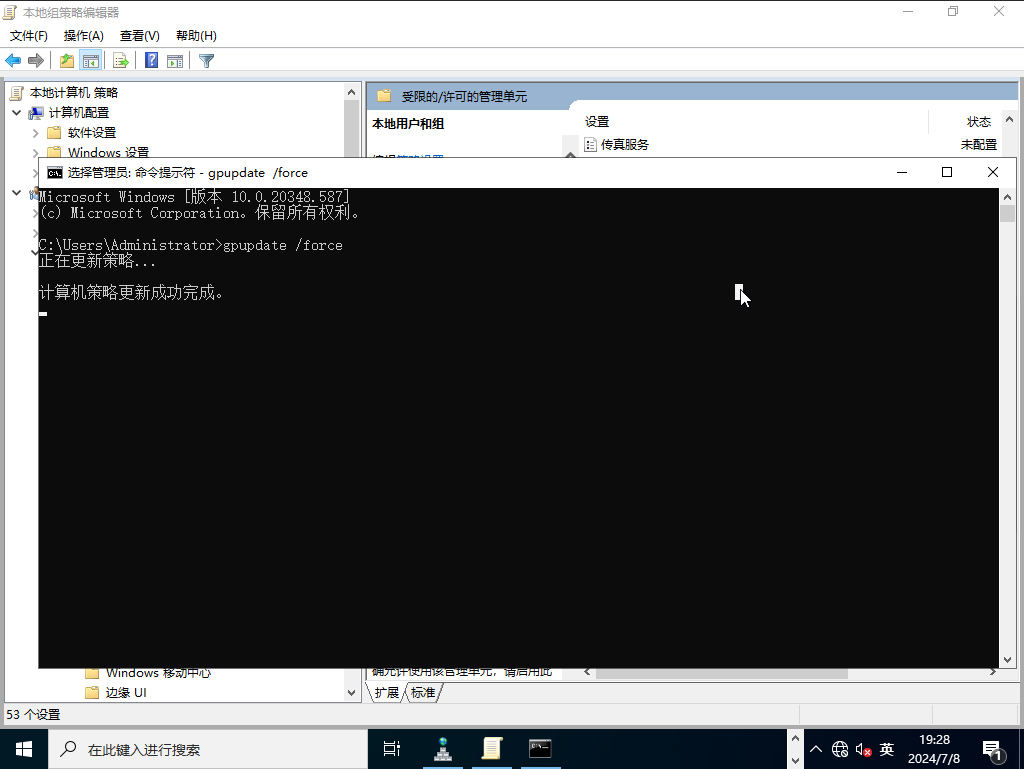This screenshot has height=769, width=1024.
Task: Click the settings list scroll-left arrow
Action: pyautogui.click(x=587, y=672)
